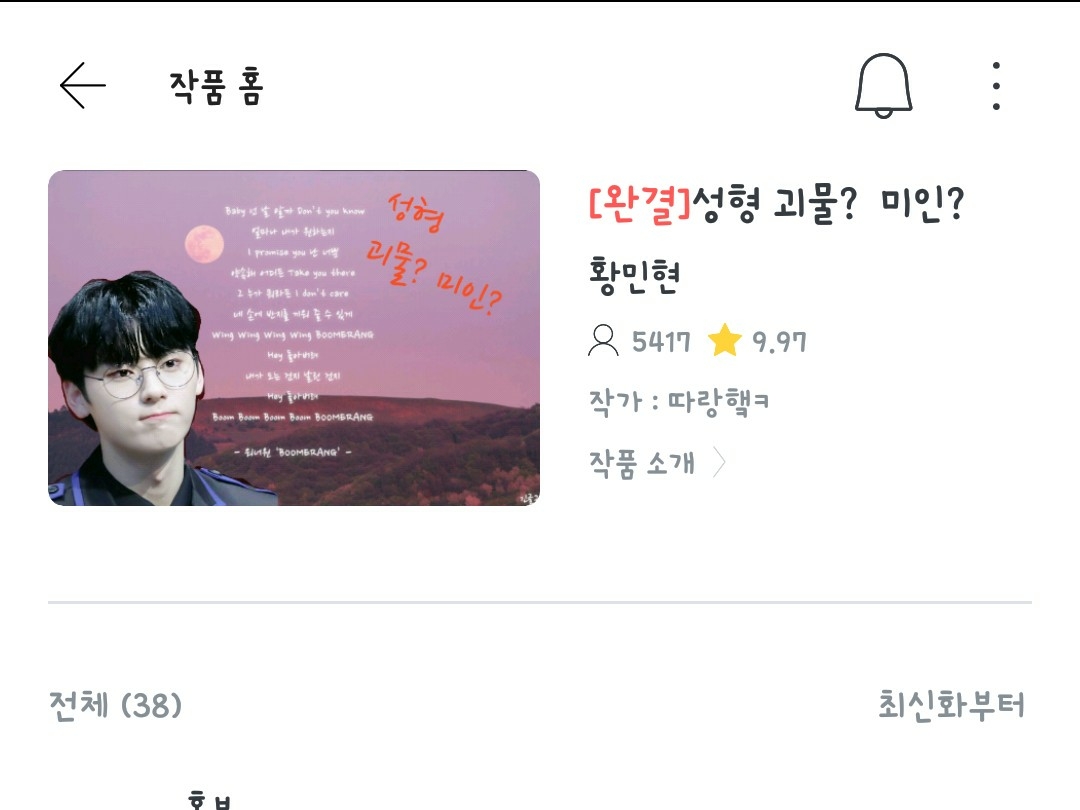Image resolution: width=1080 pixels, height=810 pixels.
Task: Open the partially visible episode at bottom
Action: [540, 799]
